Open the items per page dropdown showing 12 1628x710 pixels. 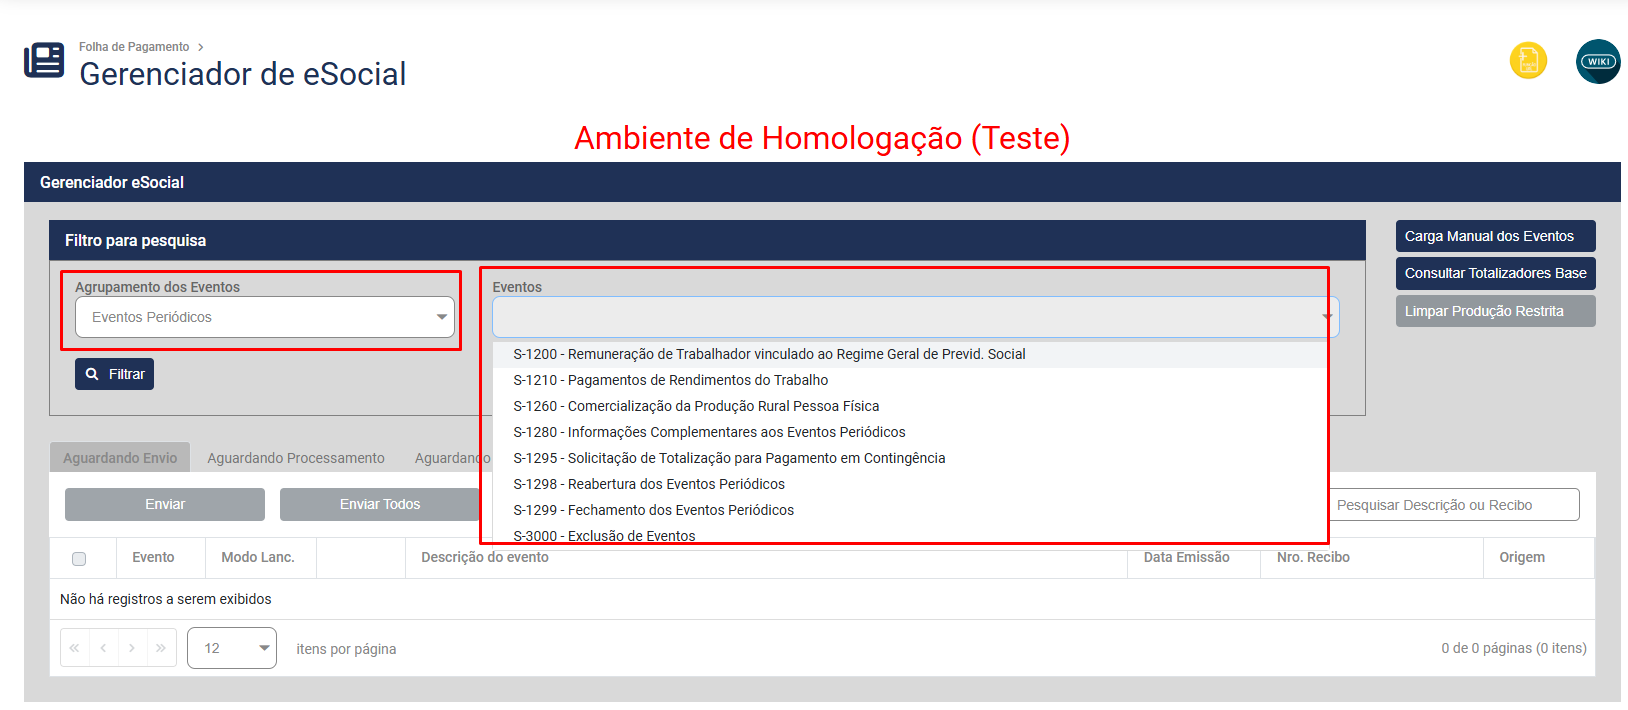pos(232,648)
